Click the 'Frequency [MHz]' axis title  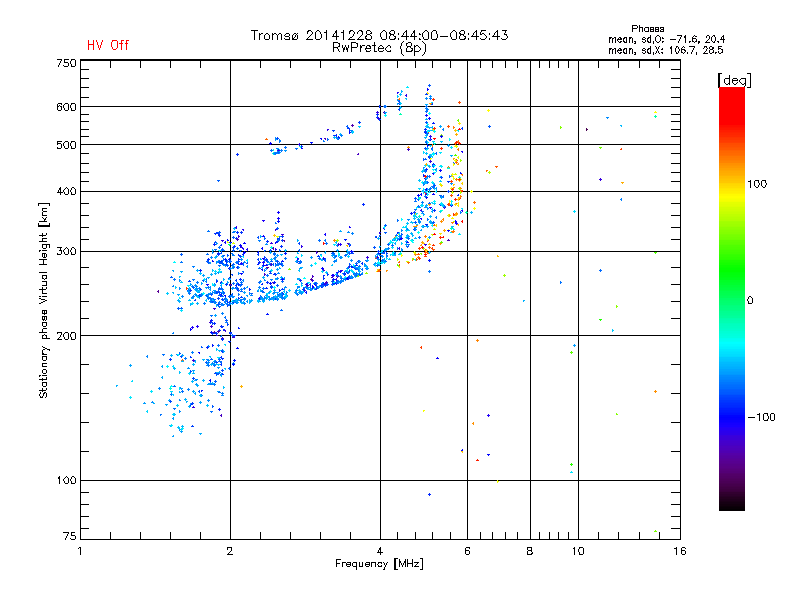[379, 564]
